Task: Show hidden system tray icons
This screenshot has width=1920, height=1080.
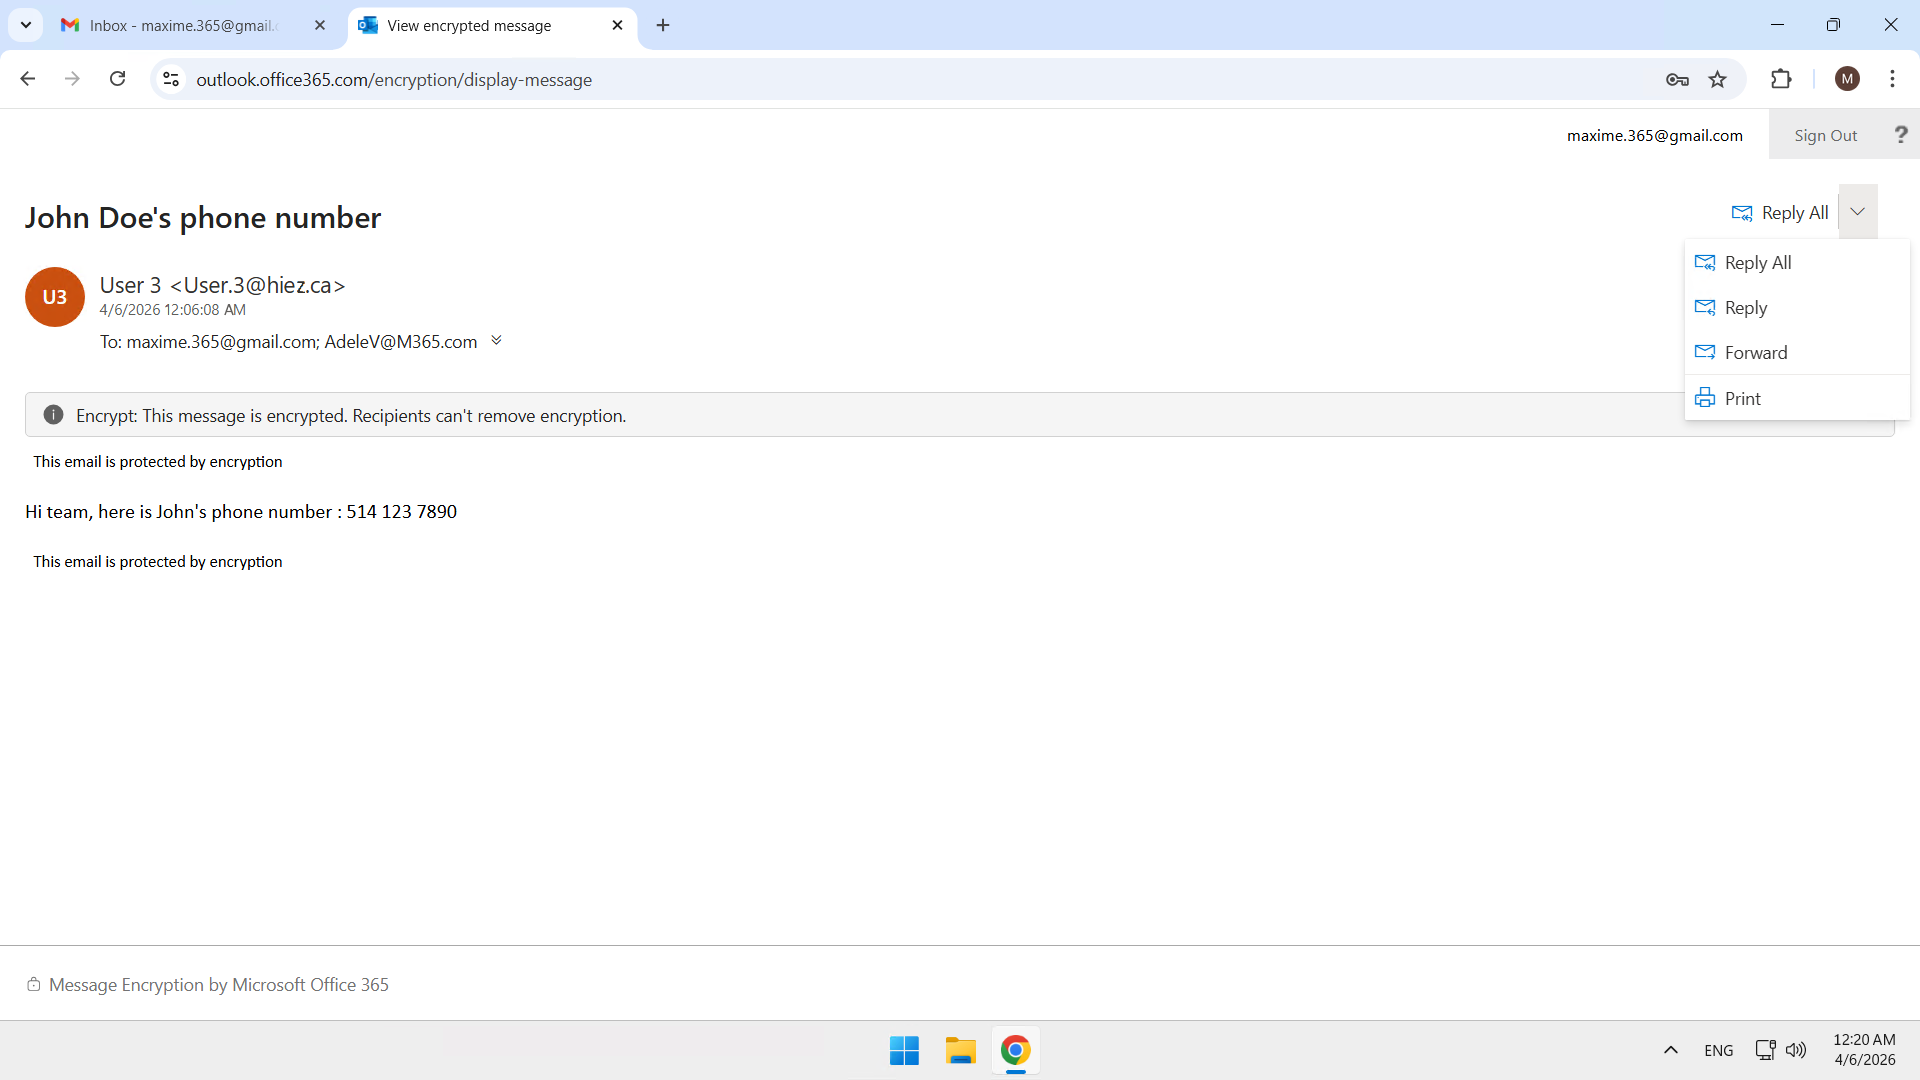Action: click(1670, 1050)
